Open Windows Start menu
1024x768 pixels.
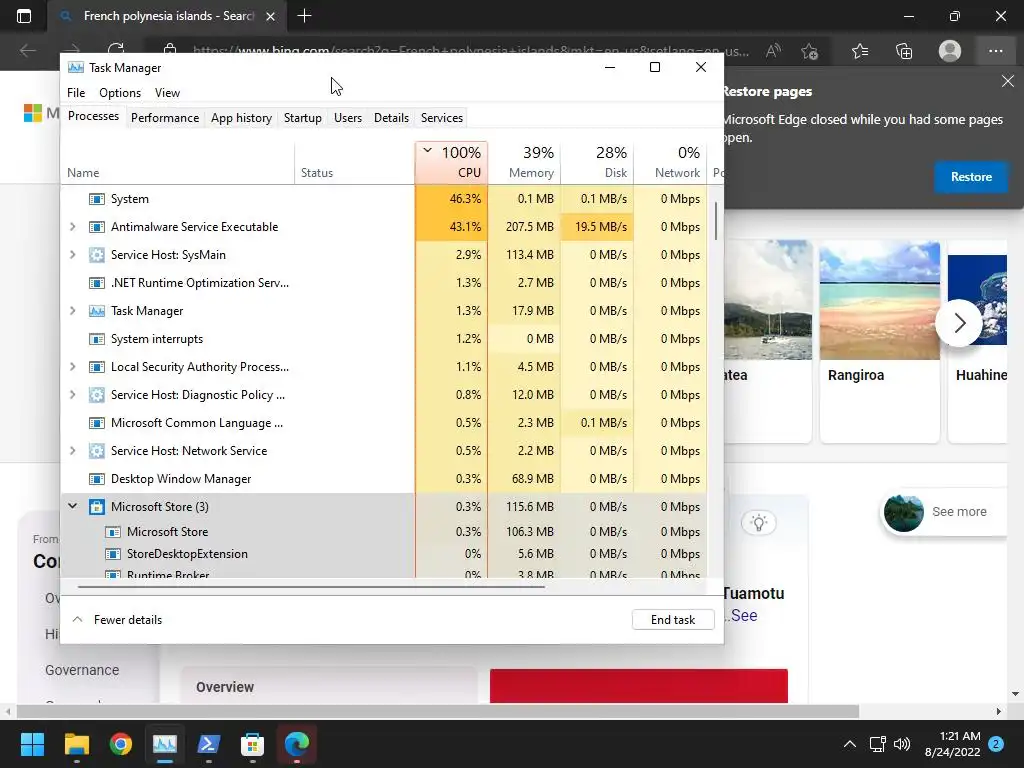32,744
